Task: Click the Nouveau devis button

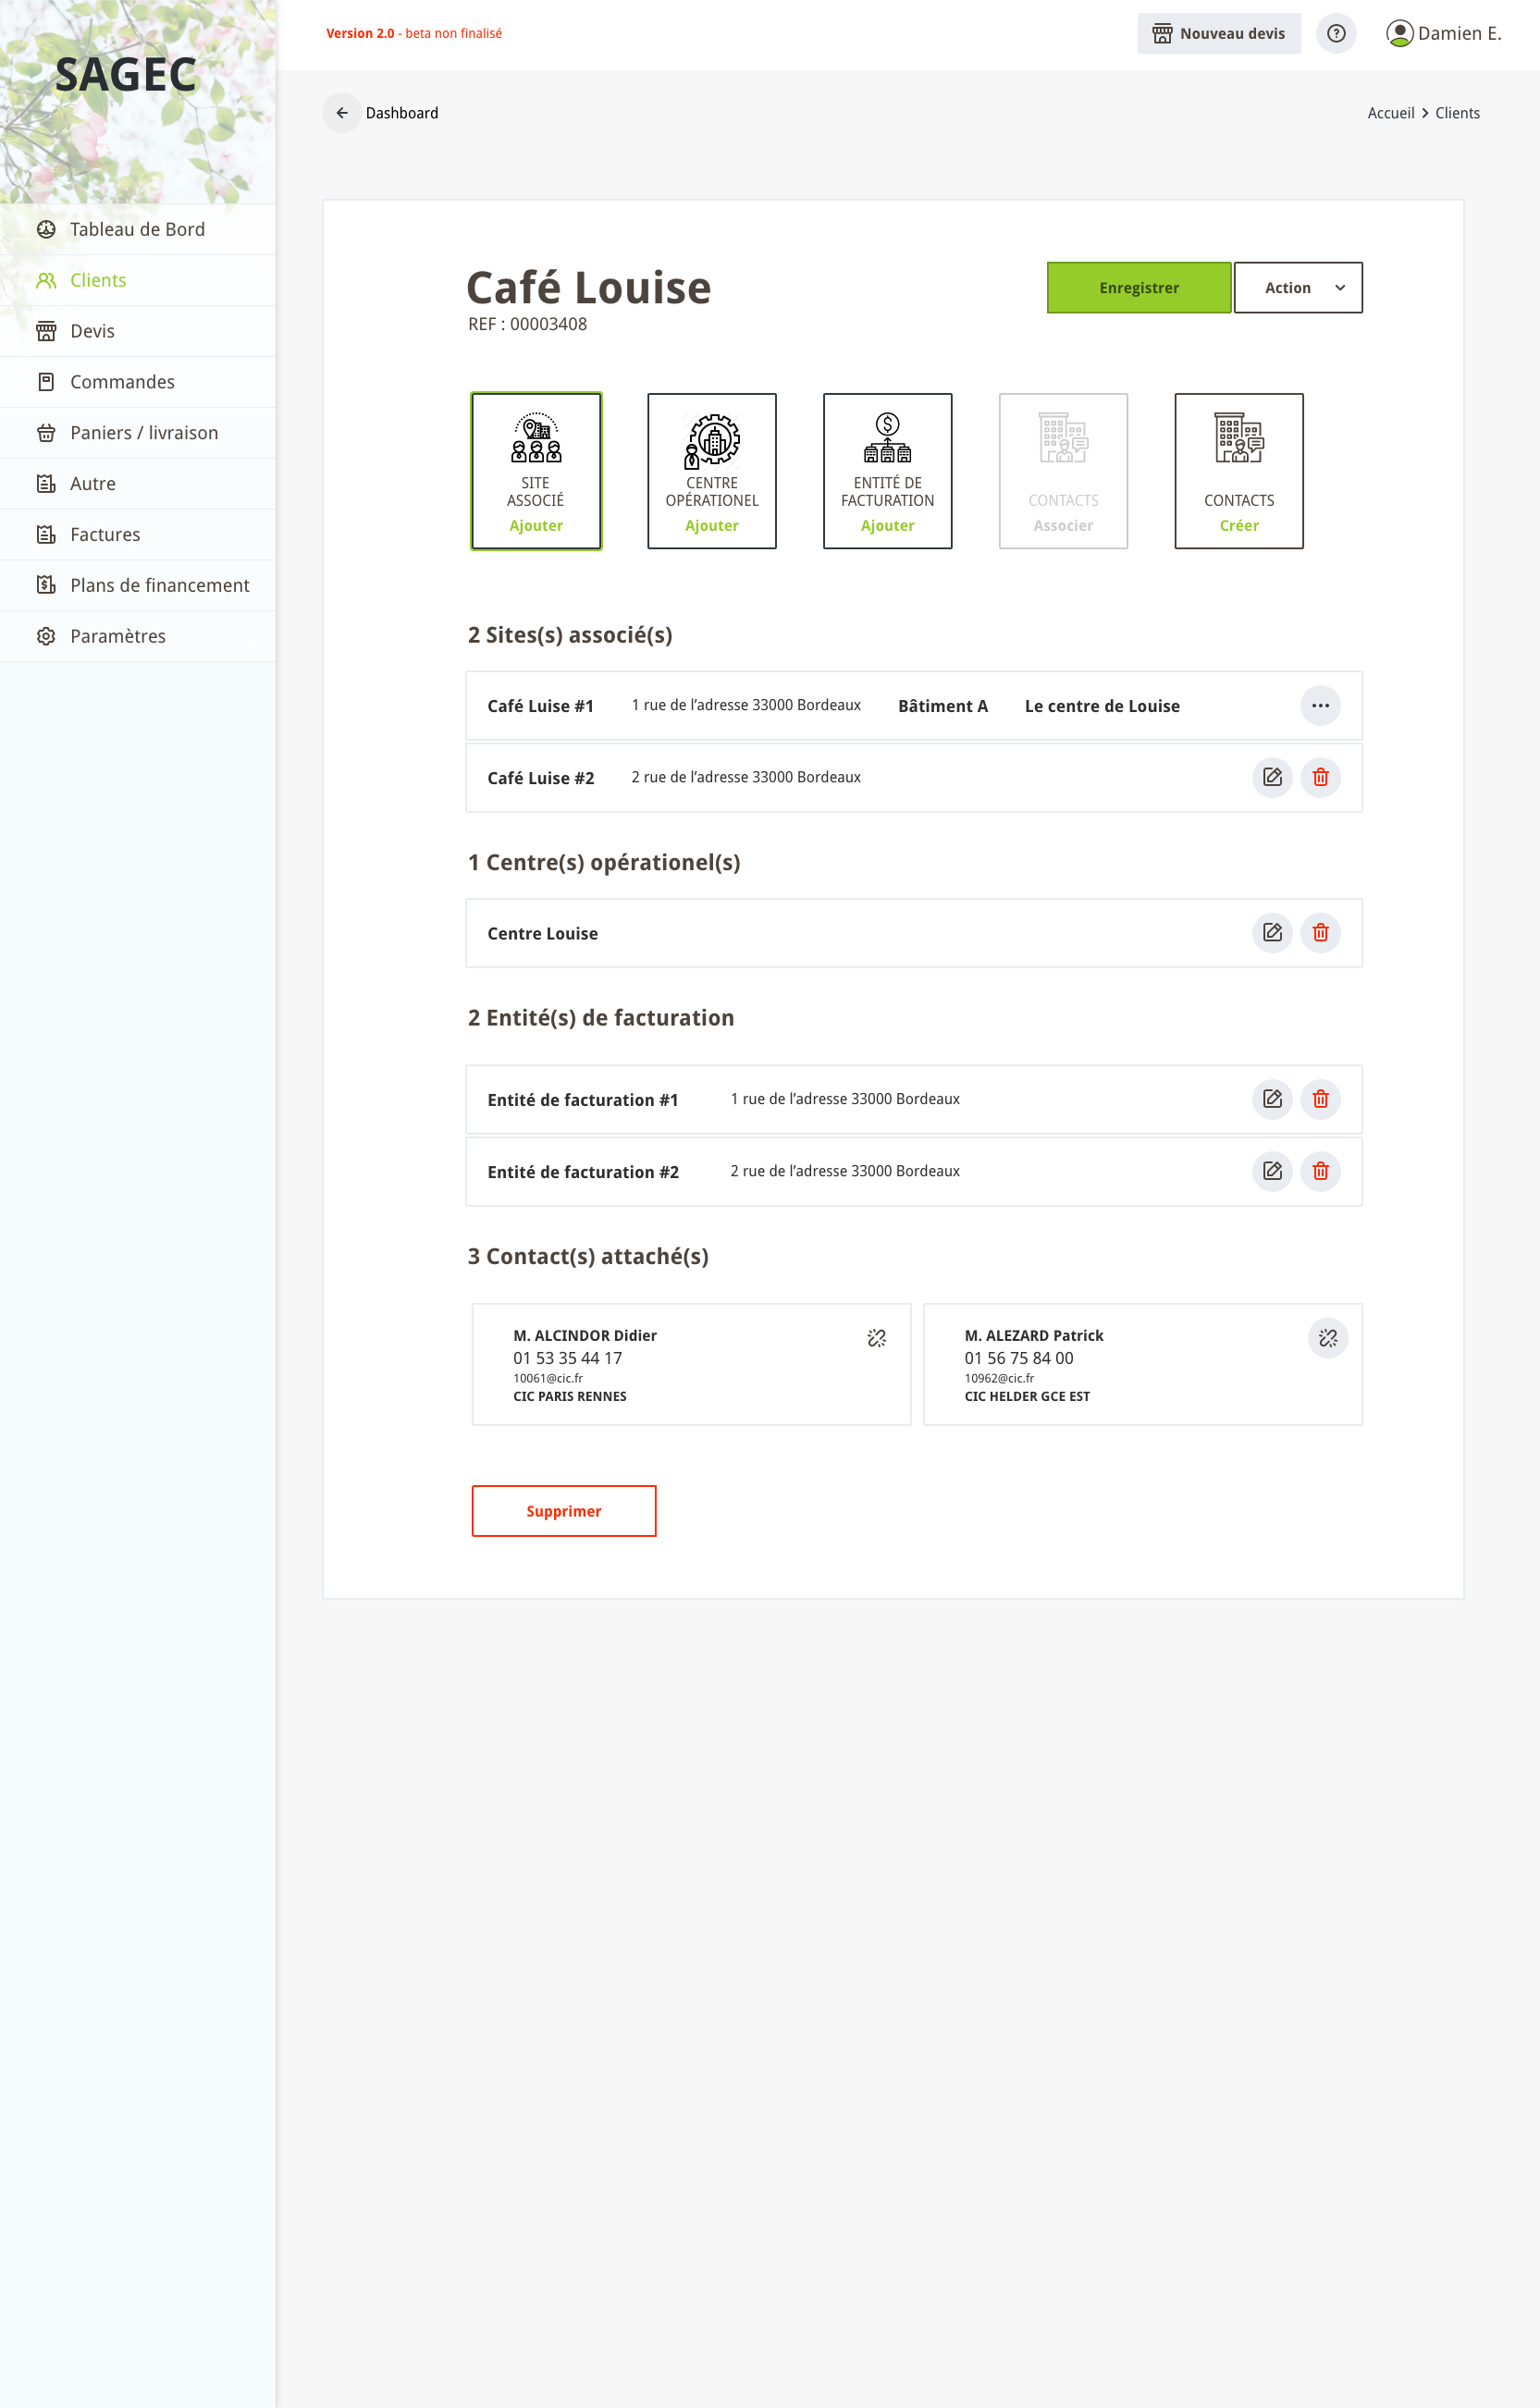Action: 1218,33
